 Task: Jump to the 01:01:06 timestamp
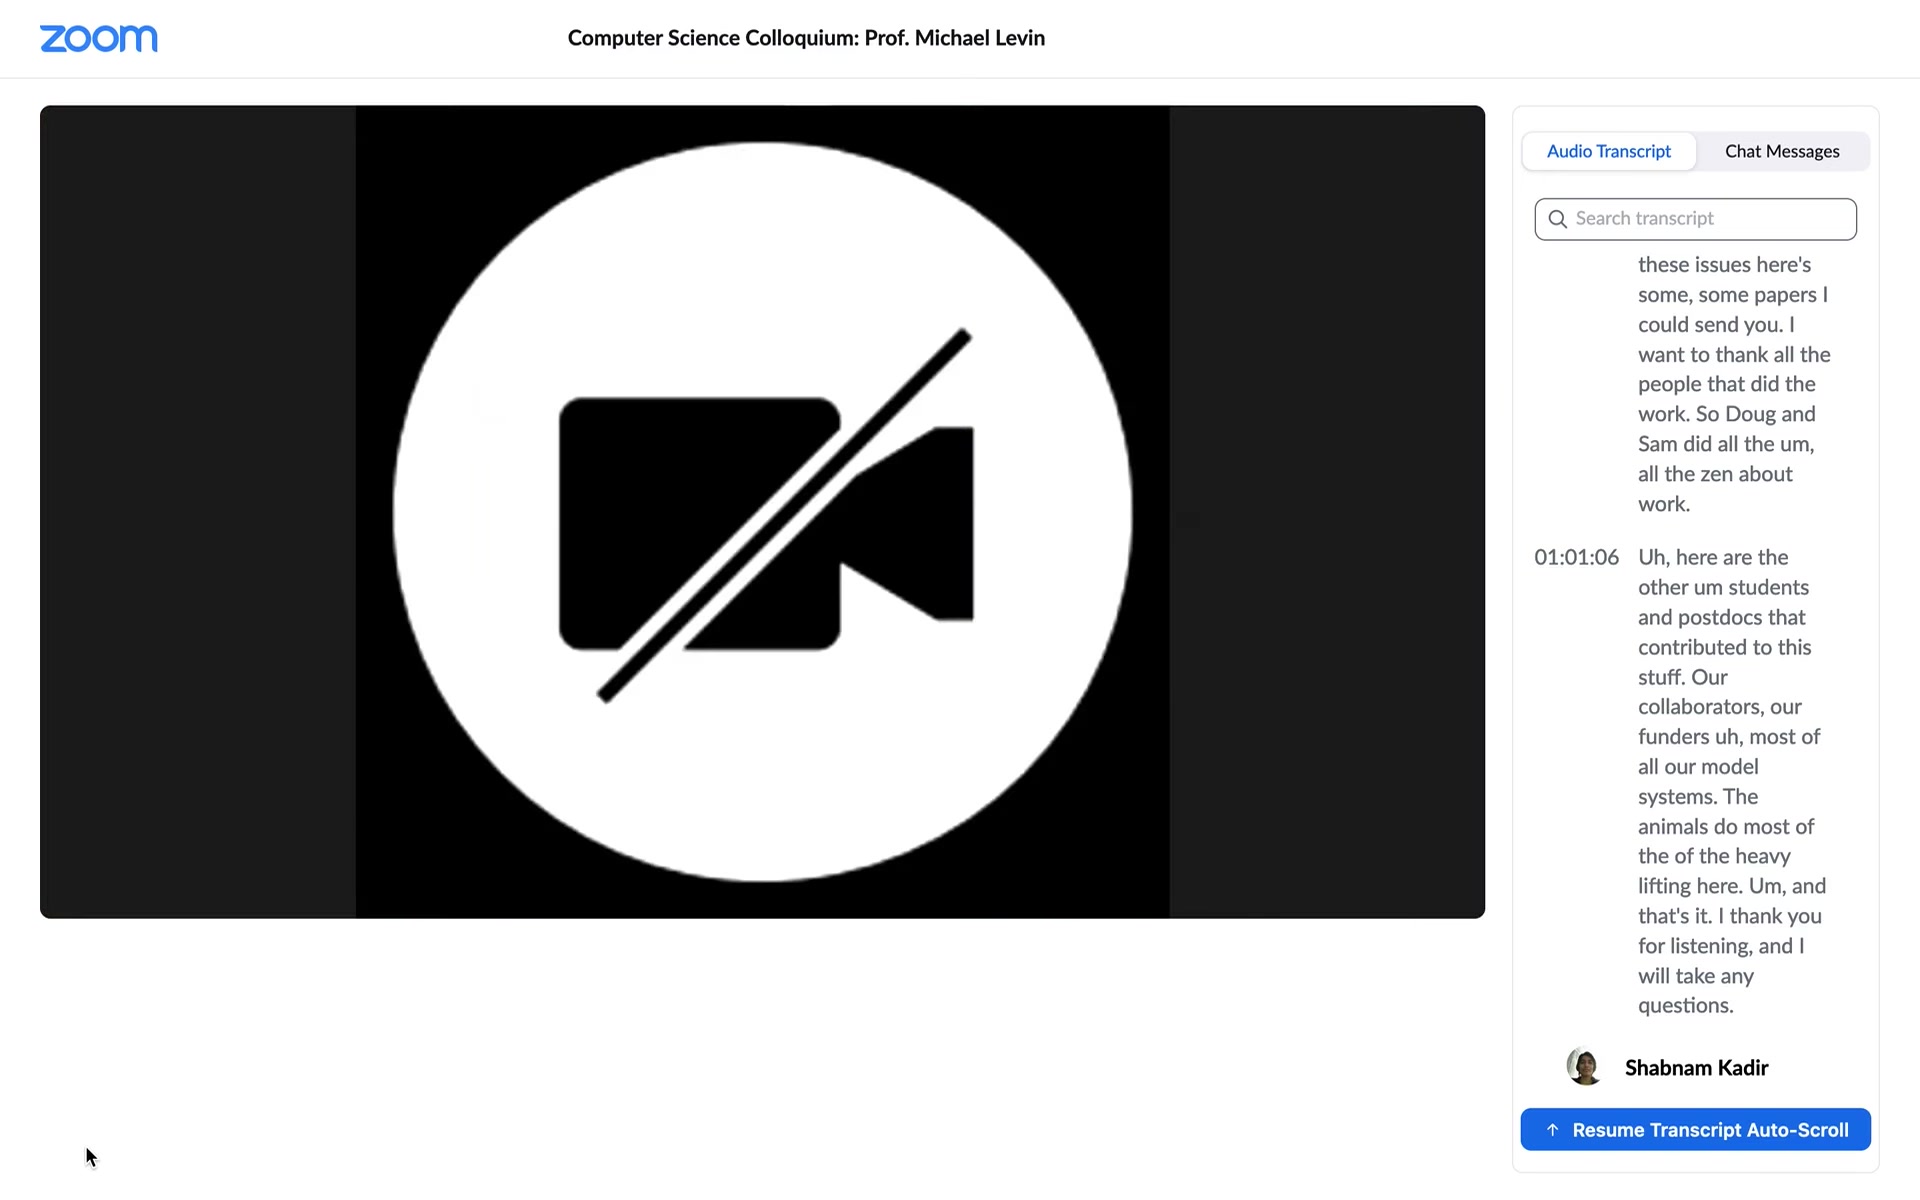click(x=1576, y=557)
